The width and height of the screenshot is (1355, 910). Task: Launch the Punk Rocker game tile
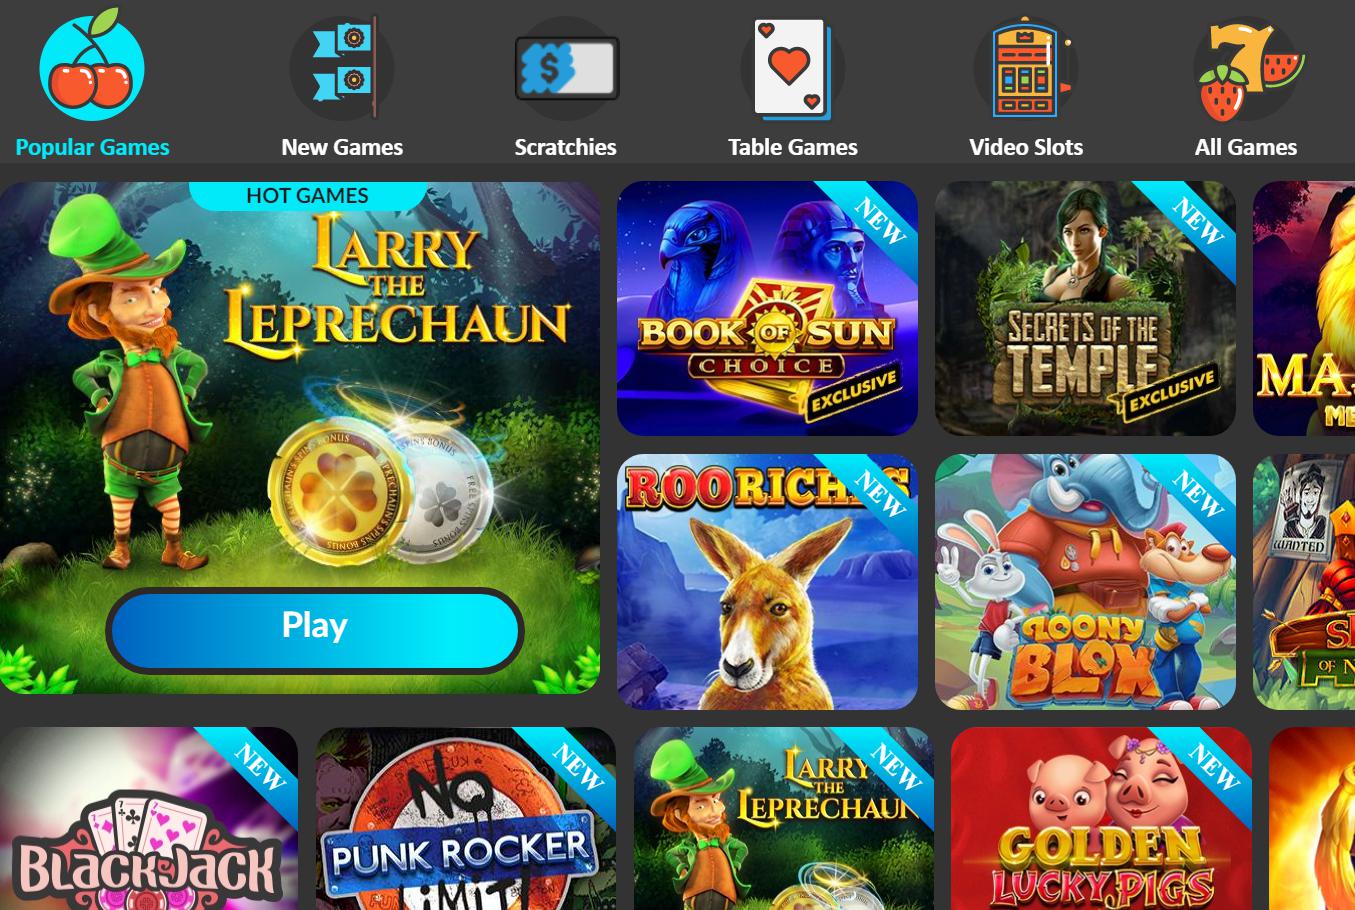[x=466, y=818]
